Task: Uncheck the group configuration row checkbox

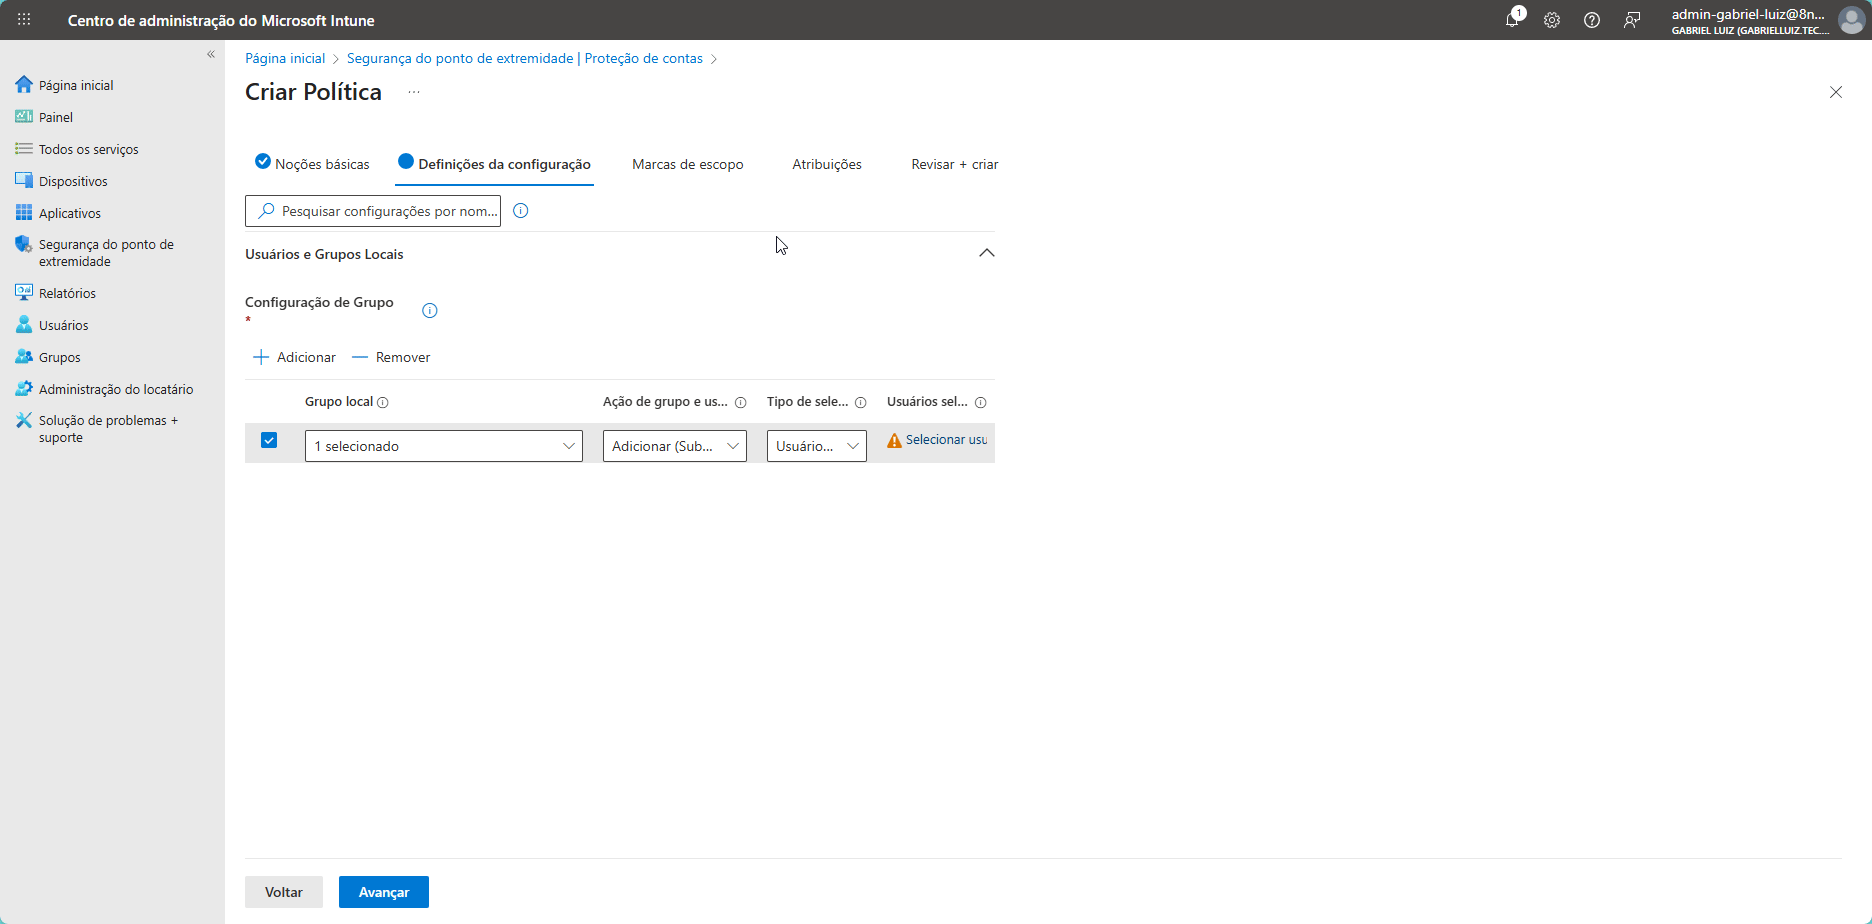Action: point(269,440)
